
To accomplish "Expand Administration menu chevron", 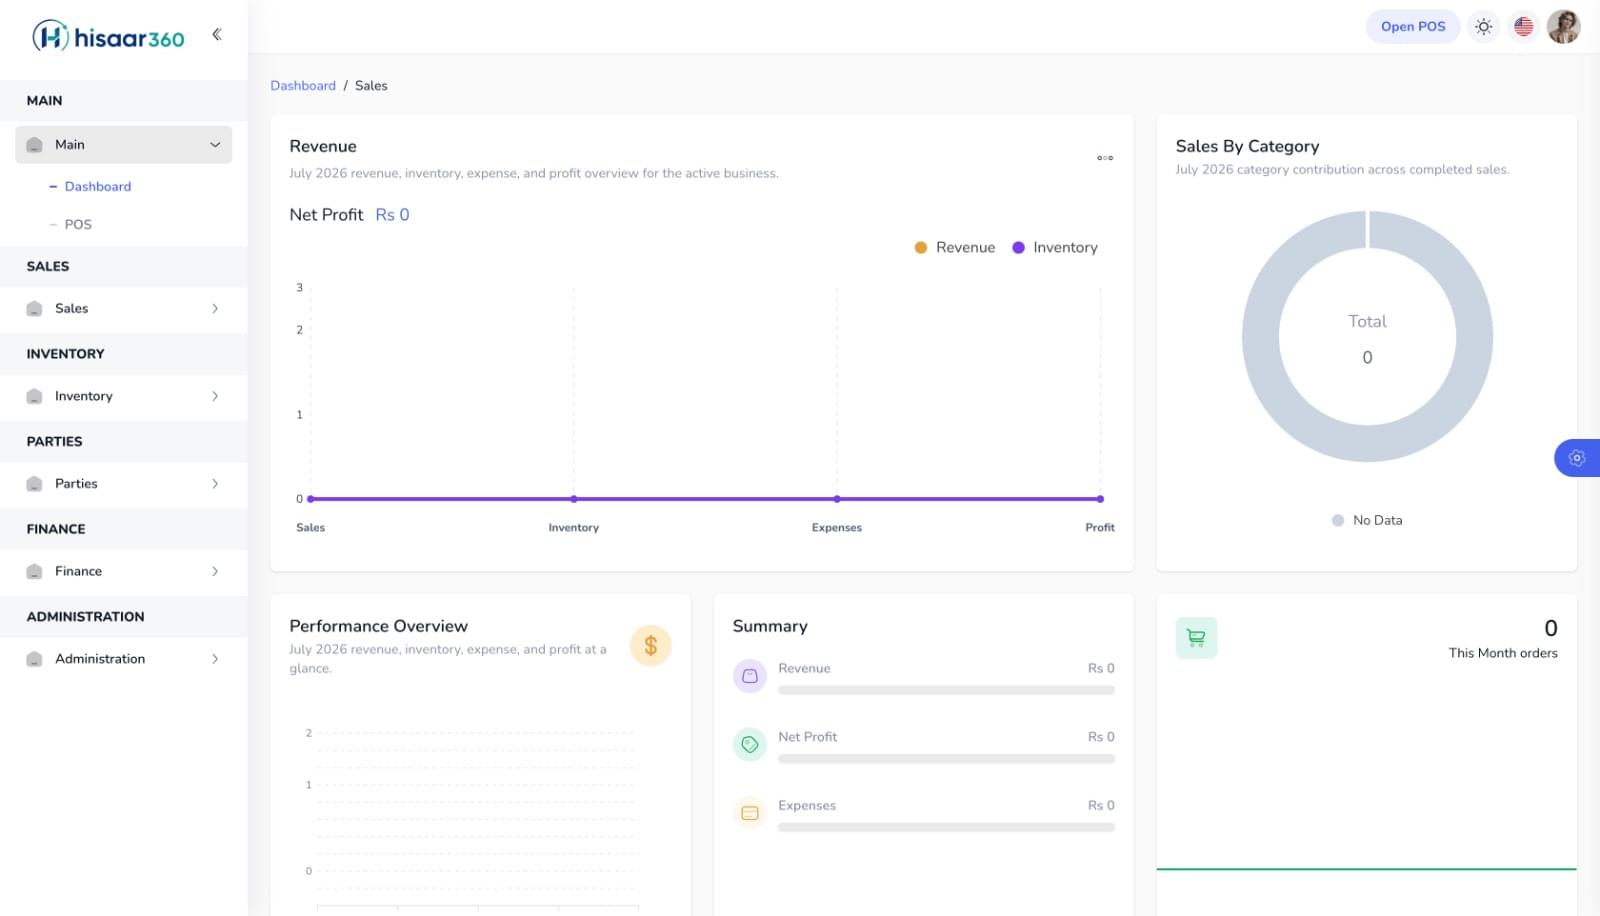I will (215, 659).
